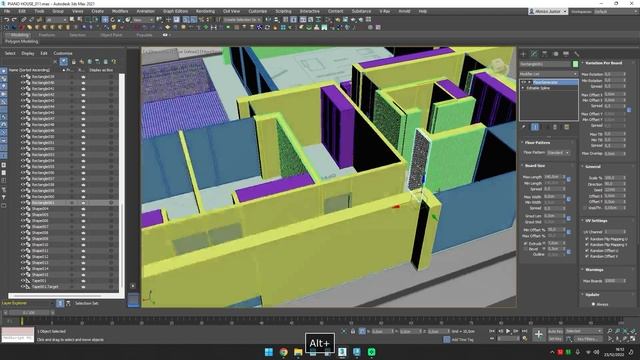
Task: Click scene explorer filter icon highlighted blue
Action: click(x=64, y=62)
